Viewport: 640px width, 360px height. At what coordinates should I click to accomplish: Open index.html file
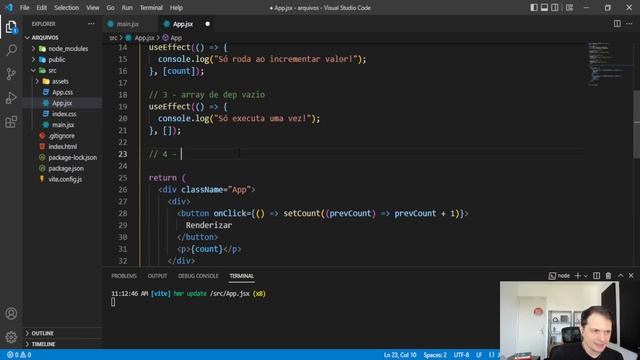coord(62,147)
